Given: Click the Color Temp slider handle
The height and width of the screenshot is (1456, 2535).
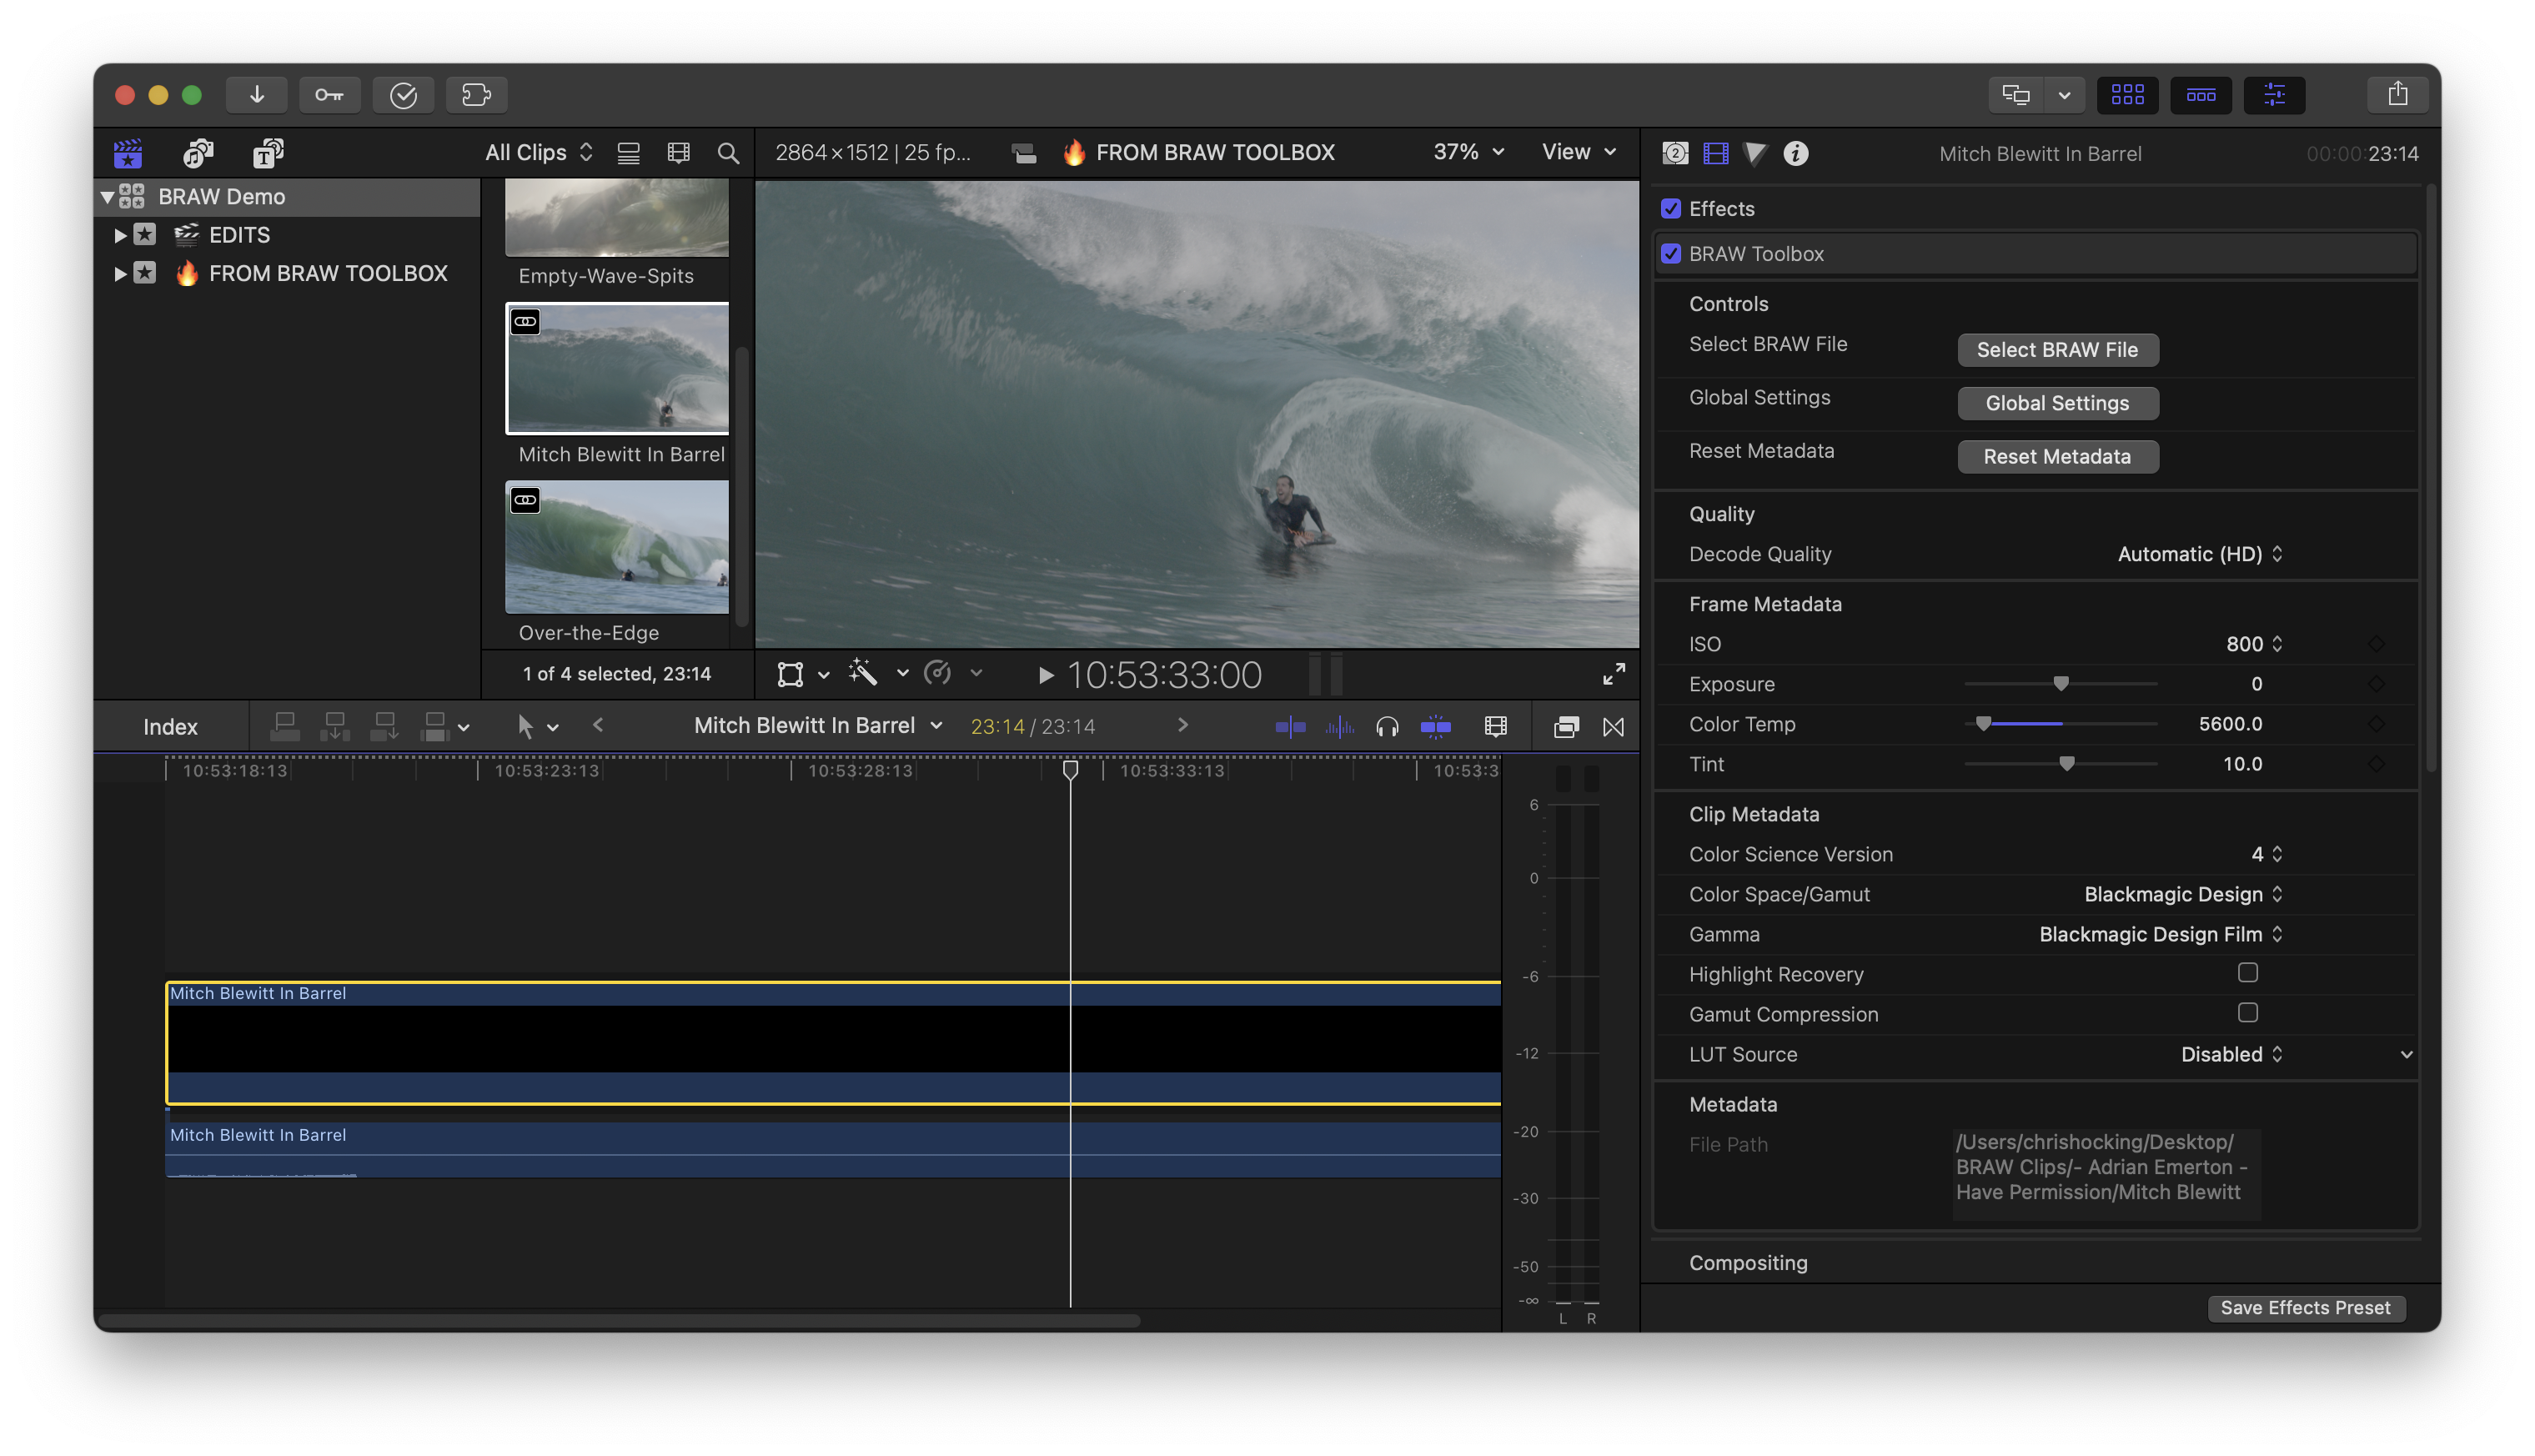Looking at the screenshot, I should pyautogui.click(x=1983, y=724).
